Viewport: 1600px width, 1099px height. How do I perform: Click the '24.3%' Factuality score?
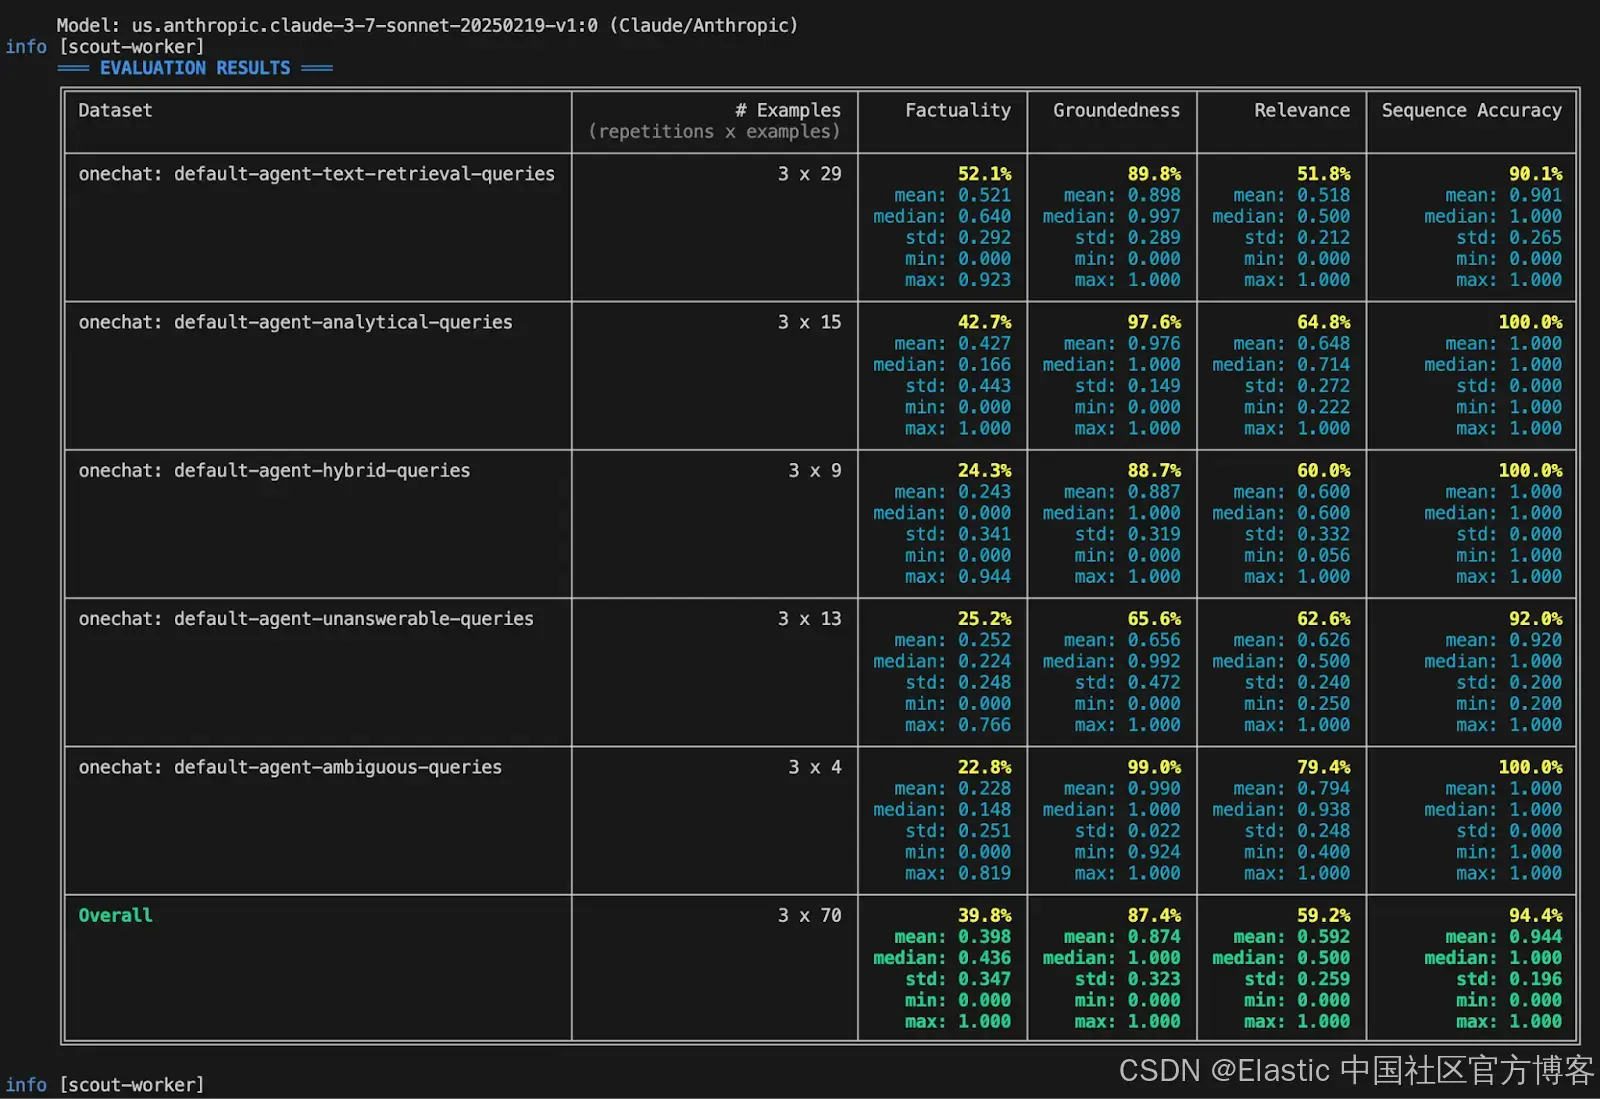tap(984, 470)
